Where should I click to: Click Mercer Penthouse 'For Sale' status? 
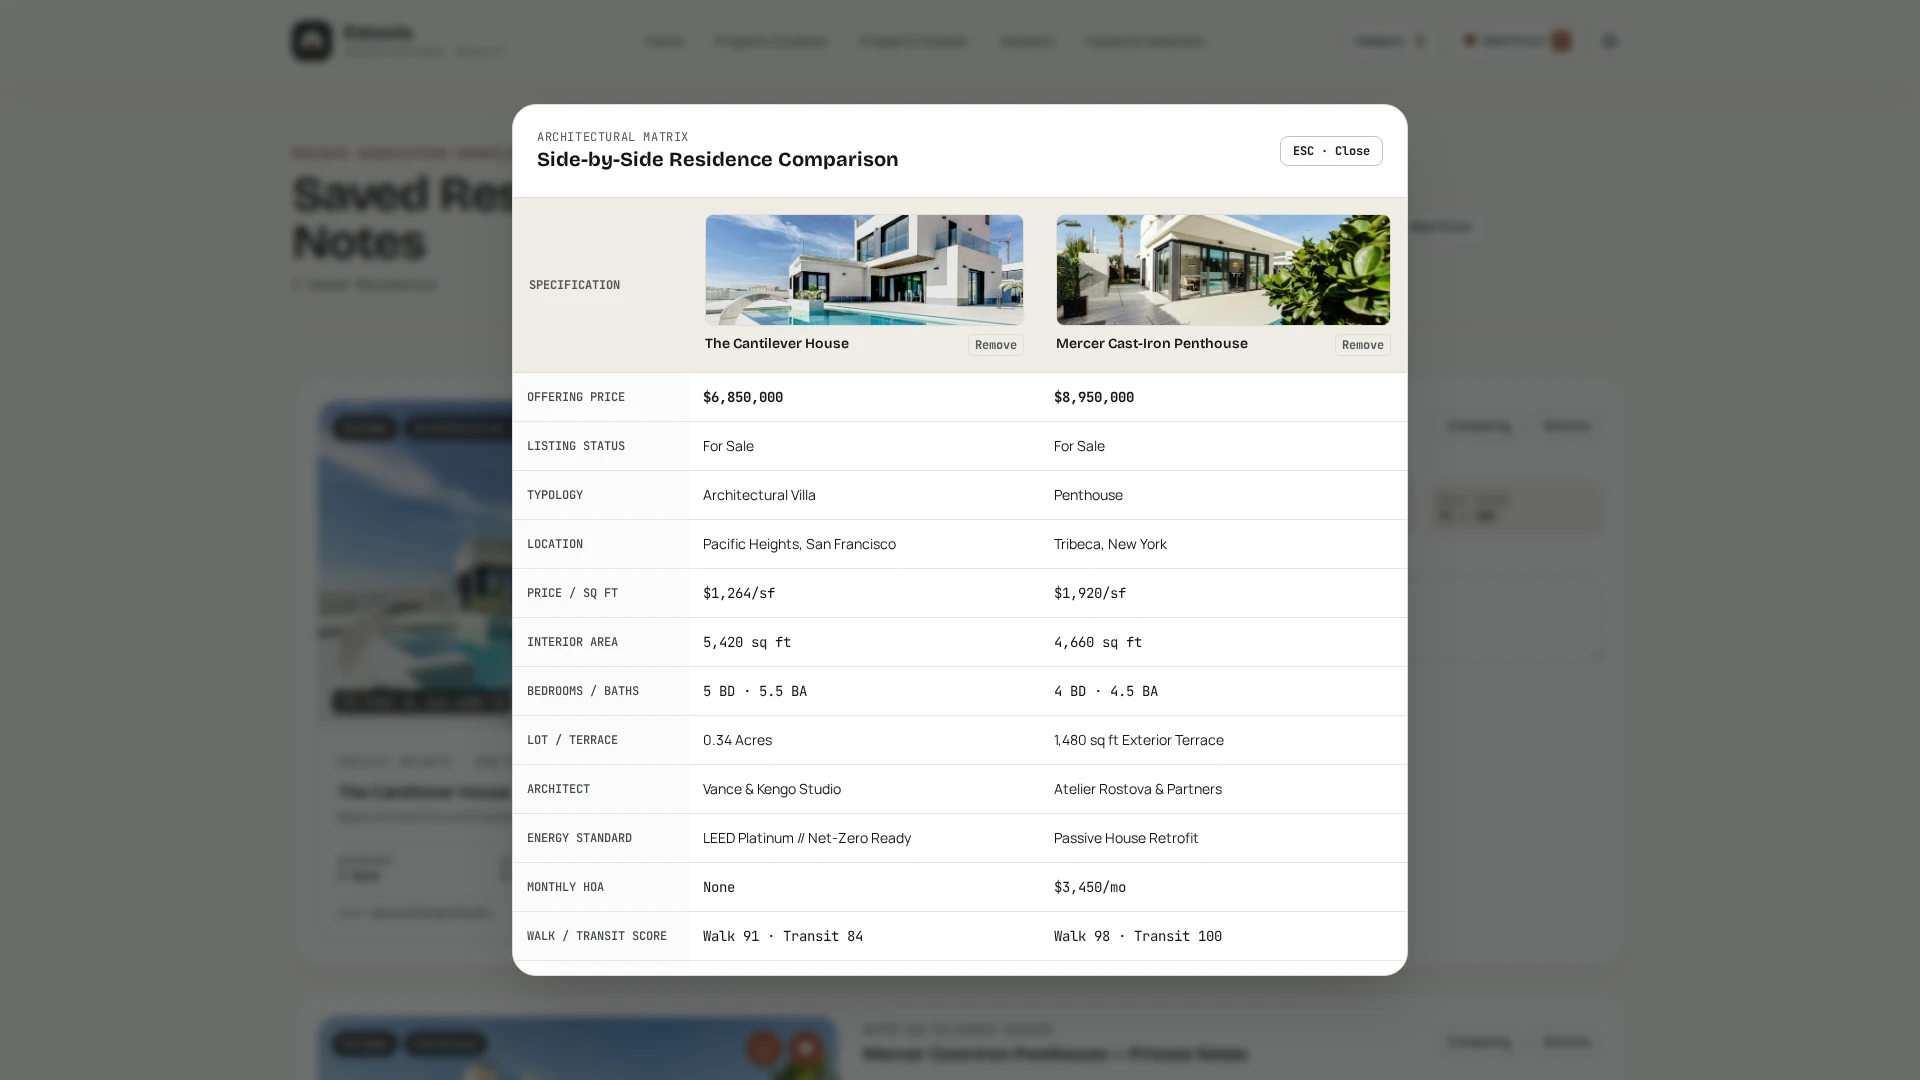pos(1079,446)
